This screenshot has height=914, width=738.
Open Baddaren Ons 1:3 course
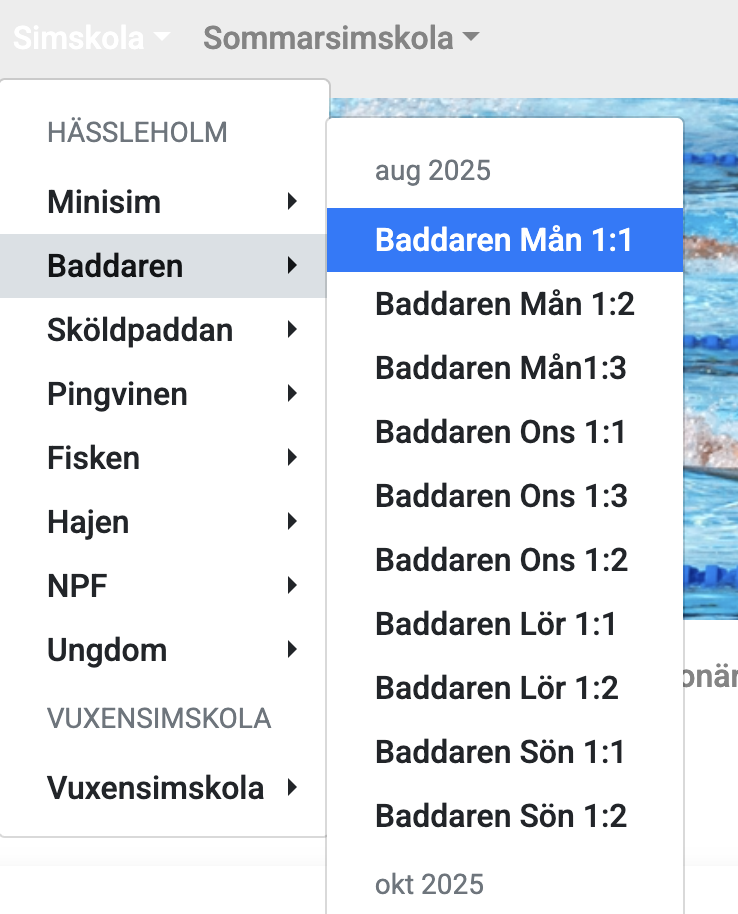tap(501, 496)
